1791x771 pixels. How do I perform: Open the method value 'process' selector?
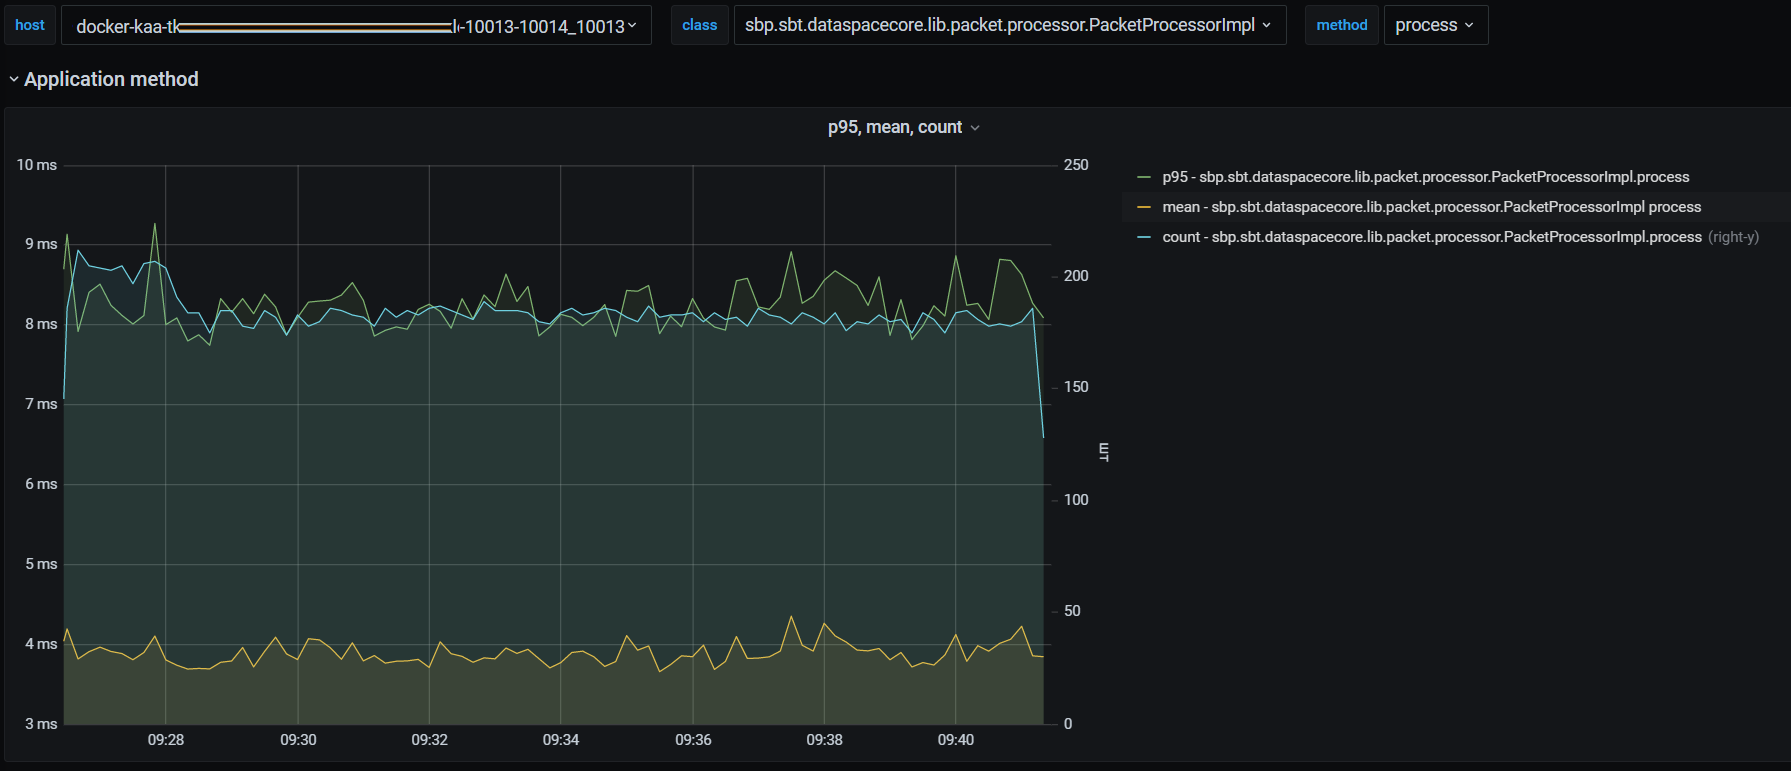(1426, 26)
